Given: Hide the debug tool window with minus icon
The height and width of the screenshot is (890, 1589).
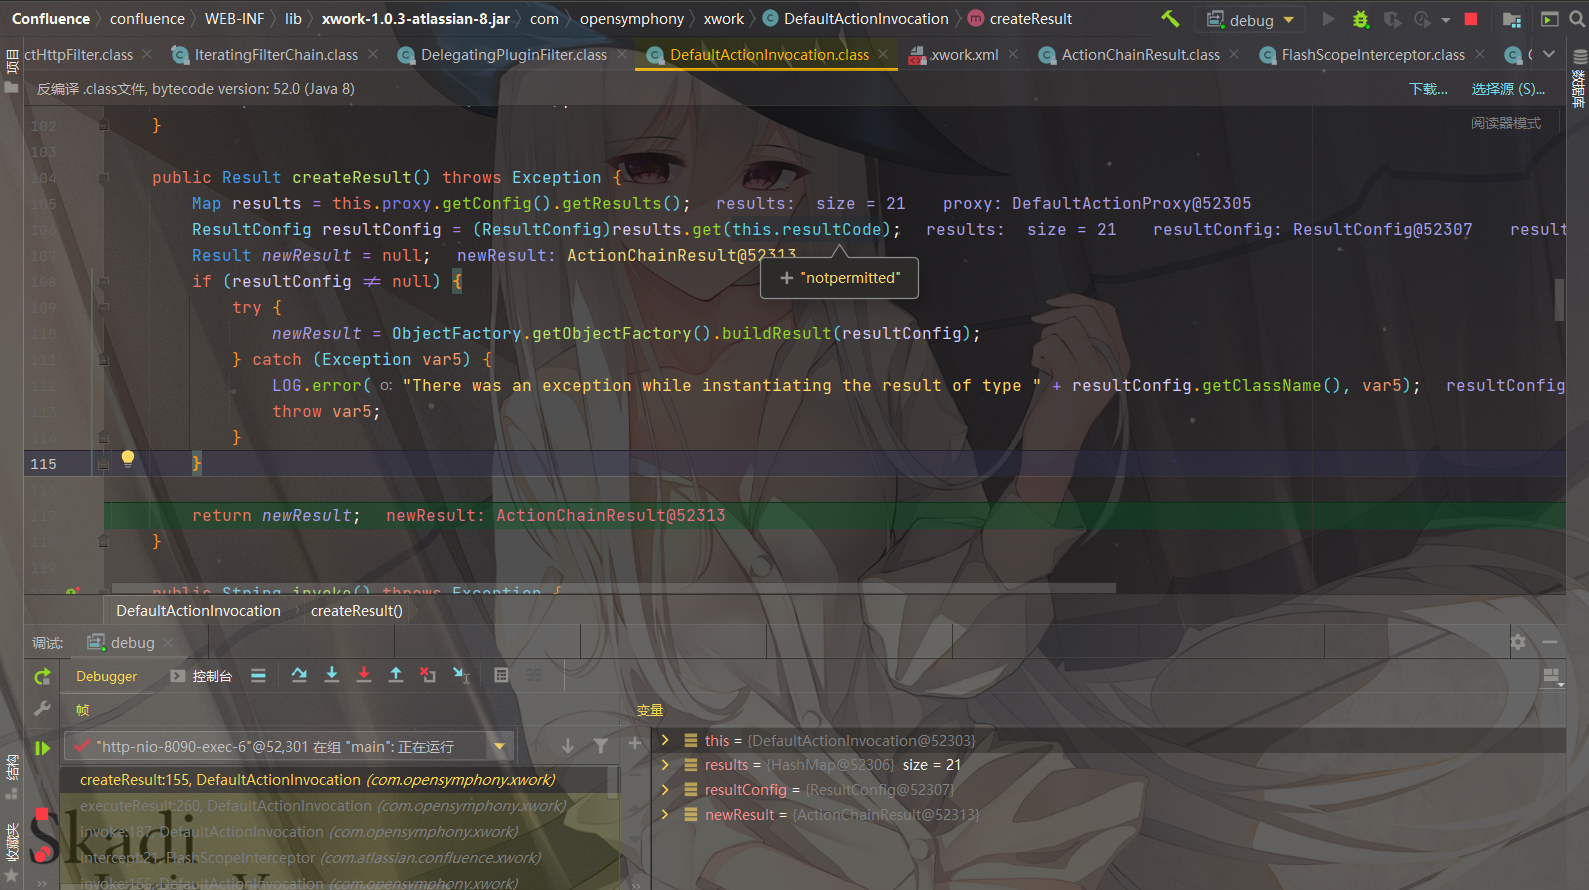Looking at the screenshot, I should [1550, 642].
